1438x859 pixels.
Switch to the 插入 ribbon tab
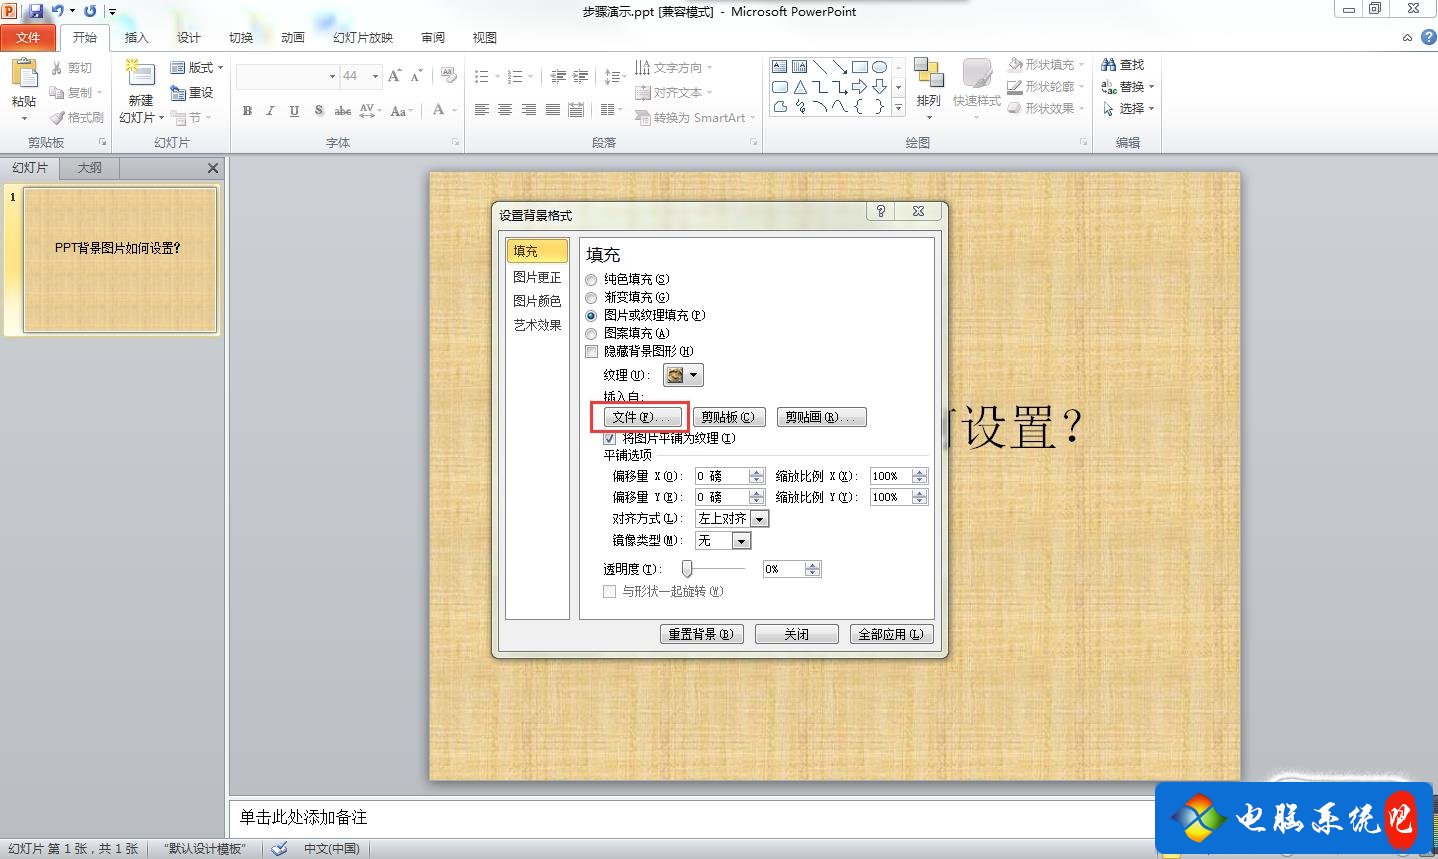(137, 37)
